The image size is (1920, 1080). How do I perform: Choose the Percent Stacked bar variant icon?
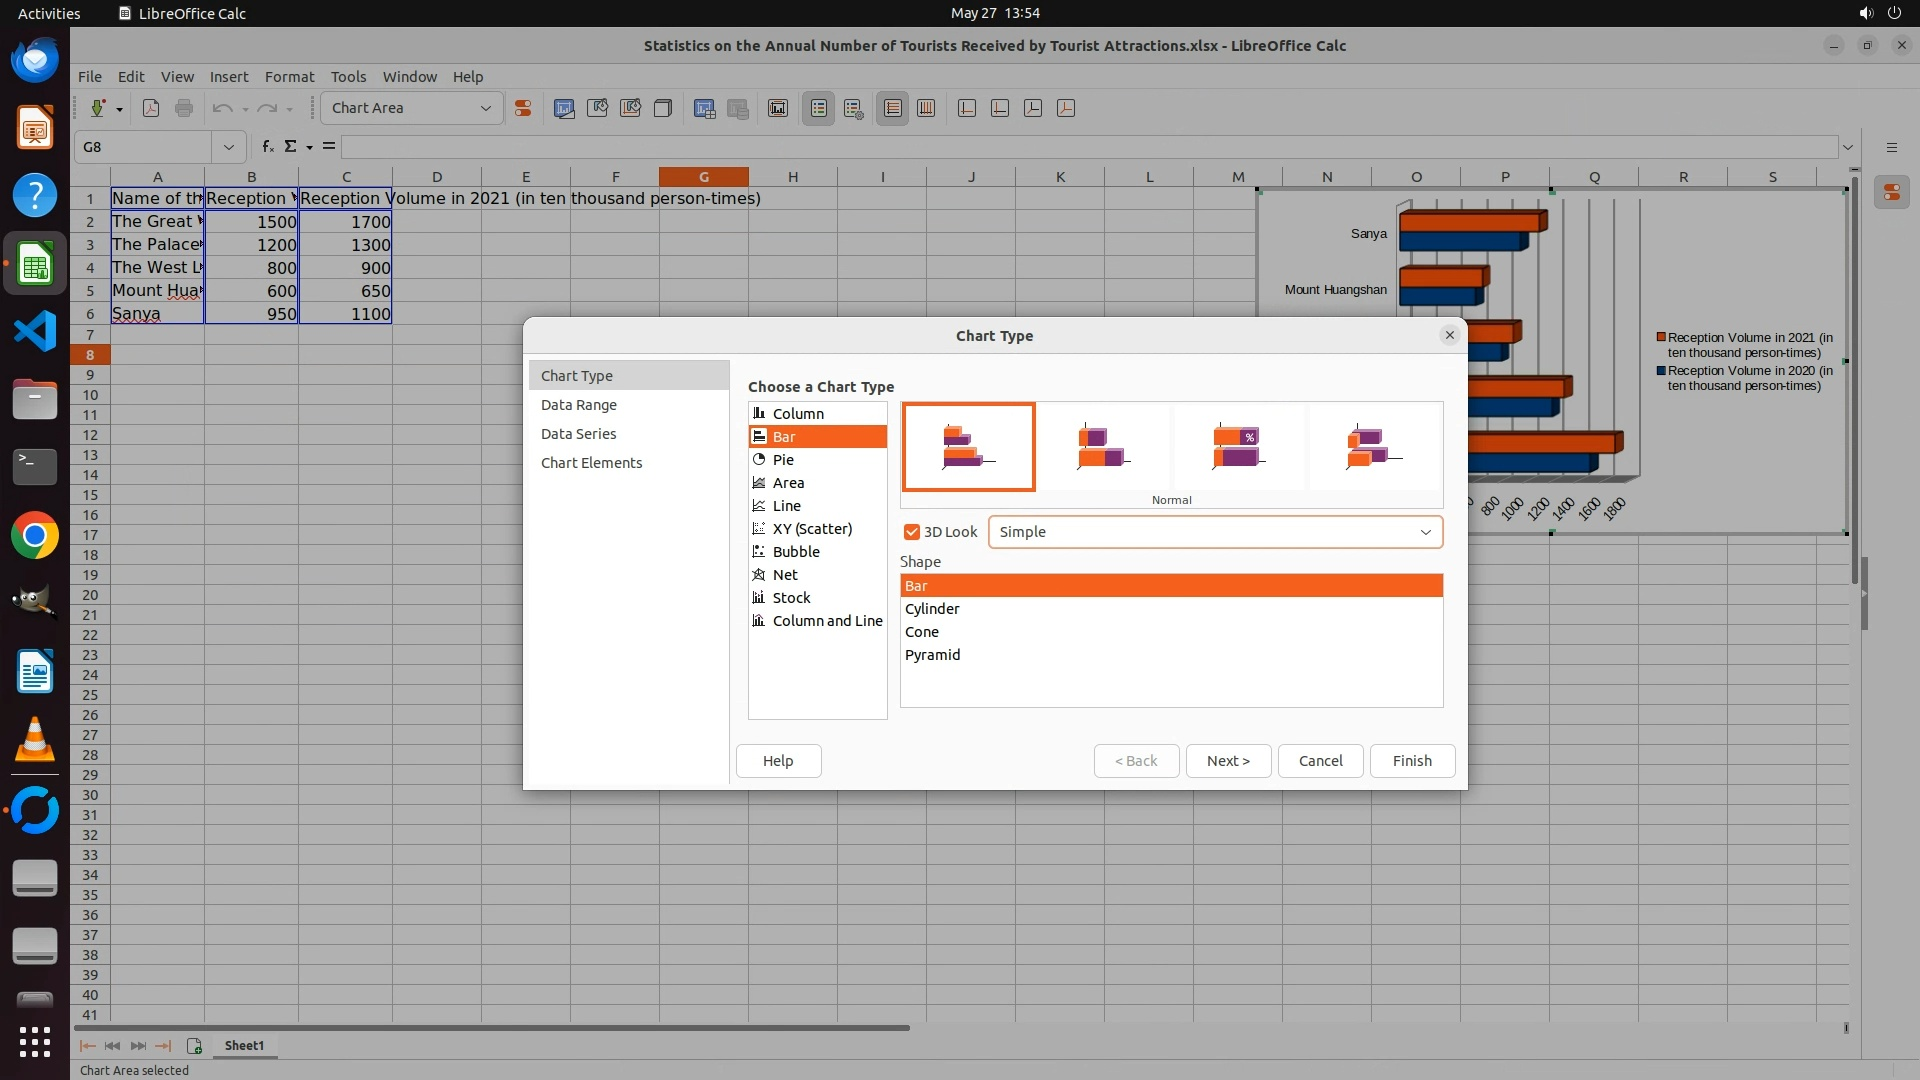pyautogui.click(x=1238, y=446)
